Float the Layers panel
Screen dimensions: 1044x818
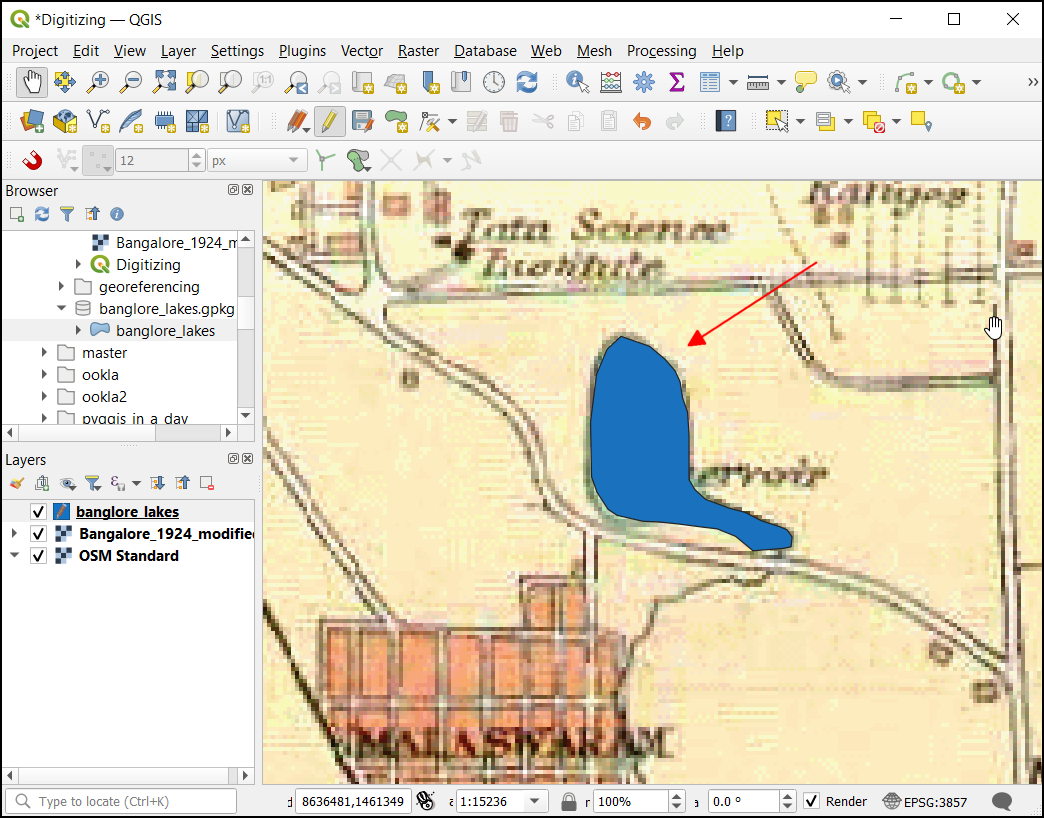[x=233, y=459]
